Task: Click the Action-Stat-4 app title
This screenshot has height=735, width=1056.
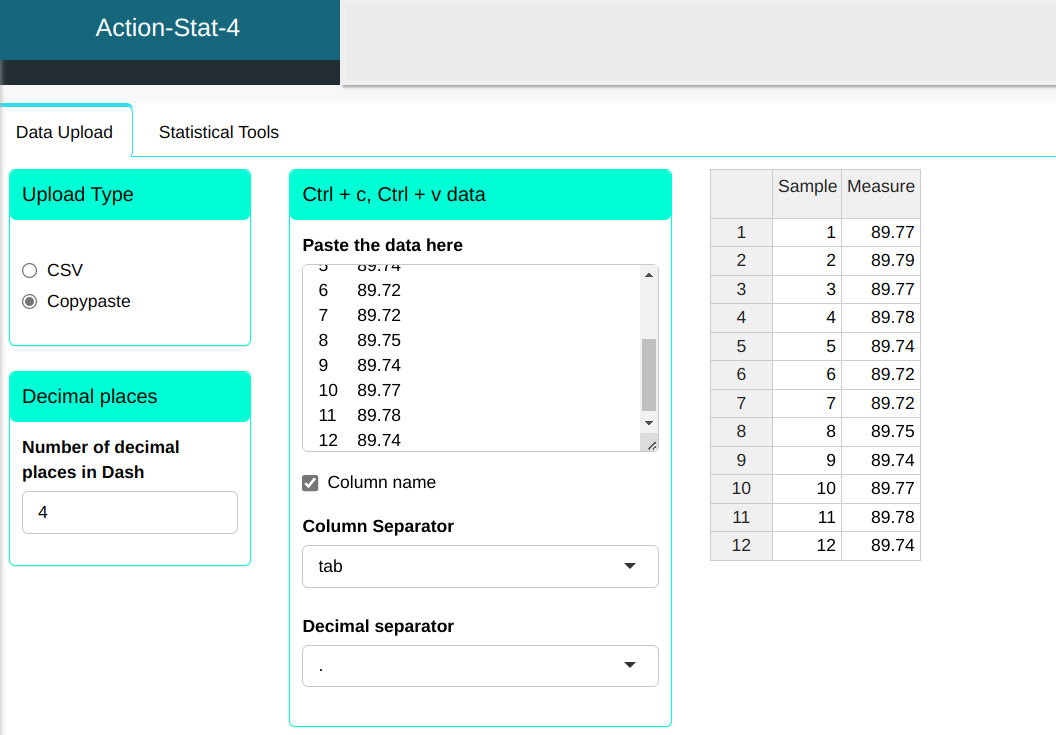Action: [x=168, y=28]
